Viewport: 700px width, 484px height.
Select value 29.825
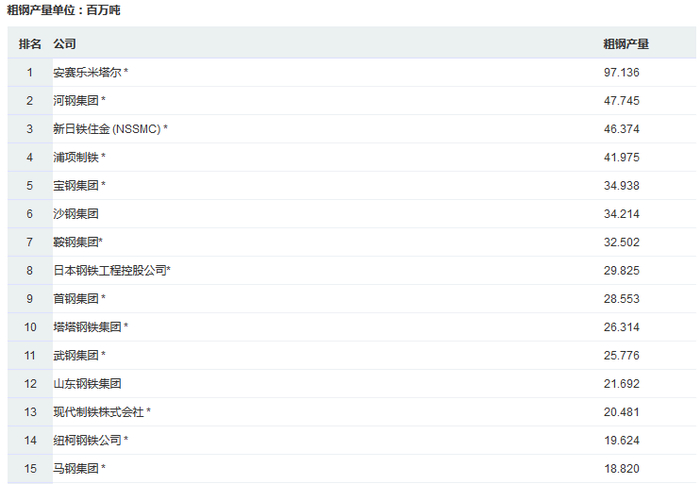point(621,271)
